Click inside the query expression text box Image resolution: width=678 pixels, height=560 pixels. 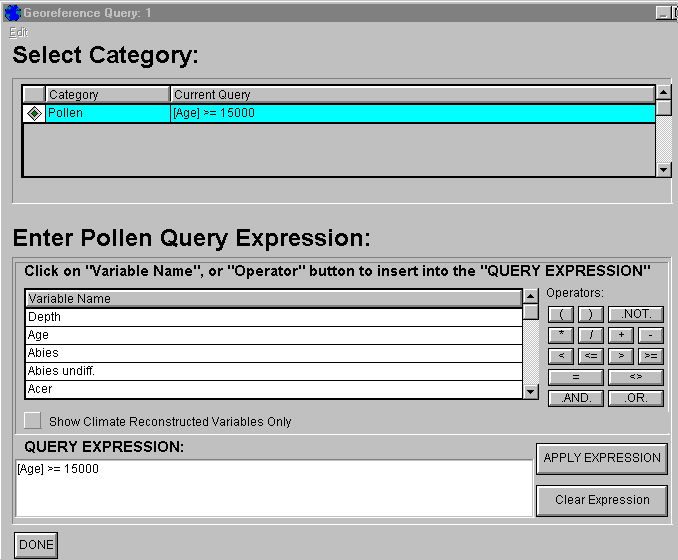[273, 488]
